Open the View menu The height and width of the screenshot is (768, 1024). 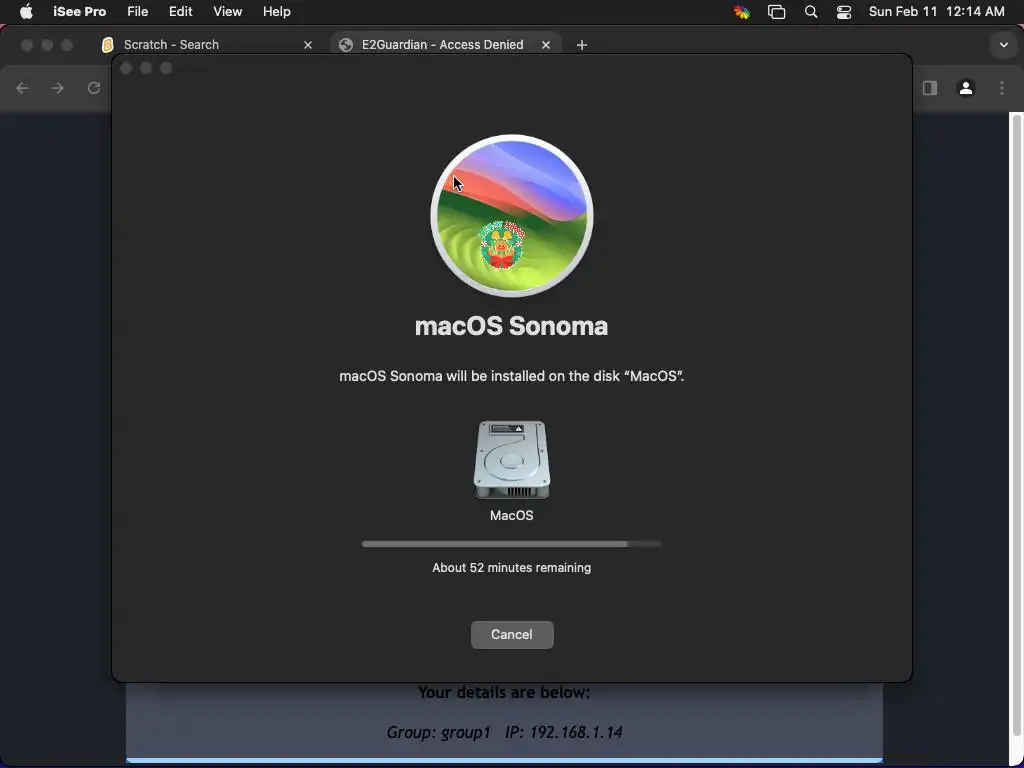227,12
